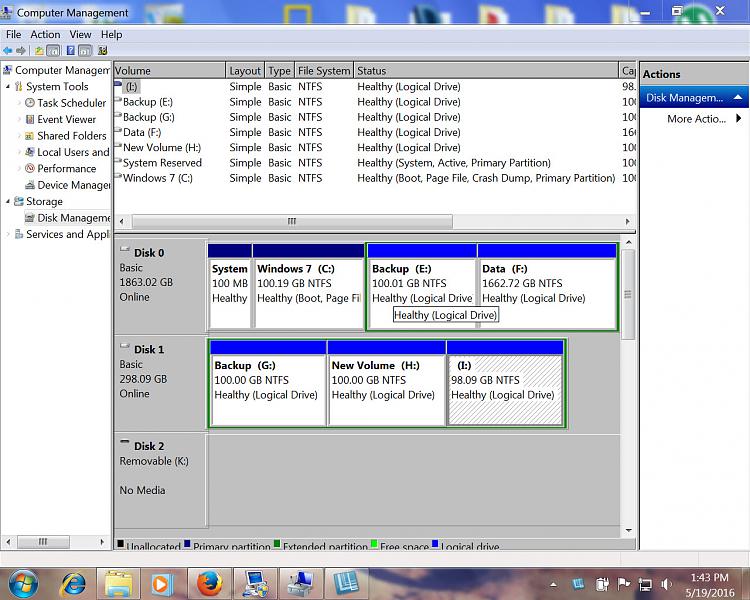The height and width of the screenshot is (600, 750).
Task: Collapse the System Tools tree node
Action: [x=8, y=87]
